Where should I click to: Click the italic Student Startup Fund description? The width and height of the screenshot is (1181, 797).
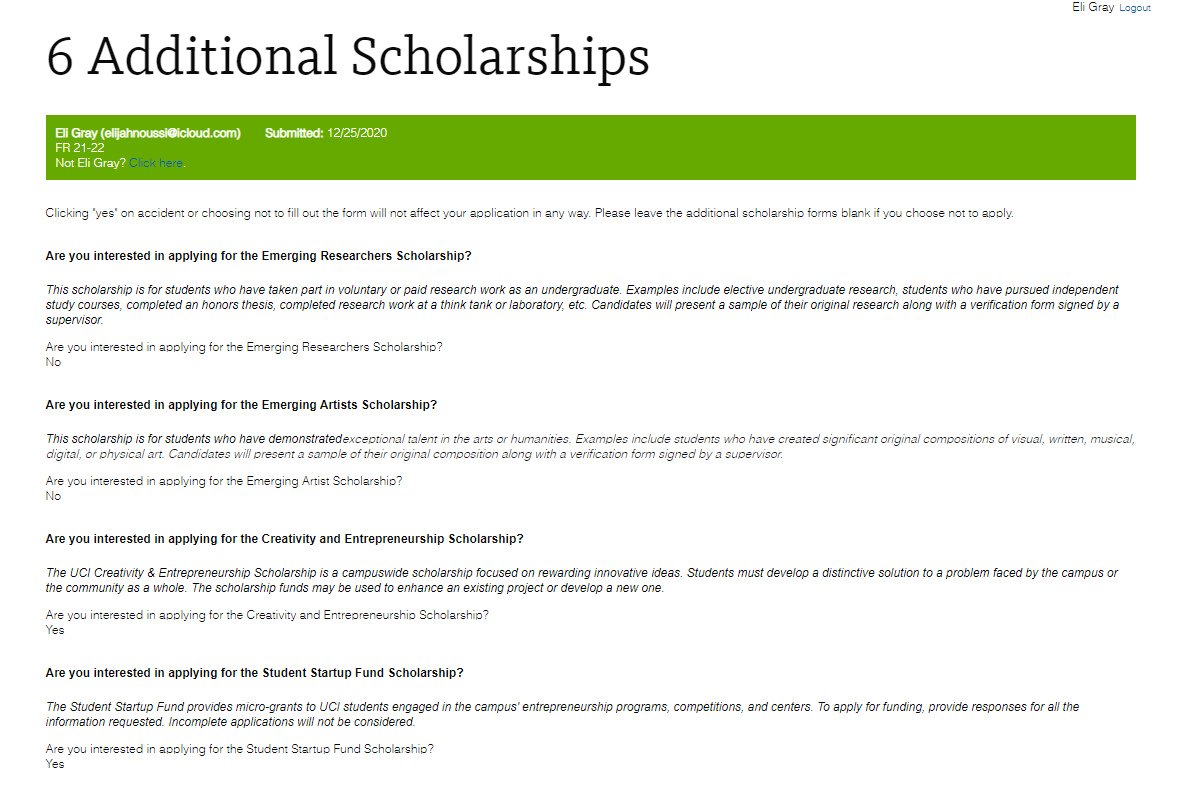pyautogui.click(x=560, y=714)
